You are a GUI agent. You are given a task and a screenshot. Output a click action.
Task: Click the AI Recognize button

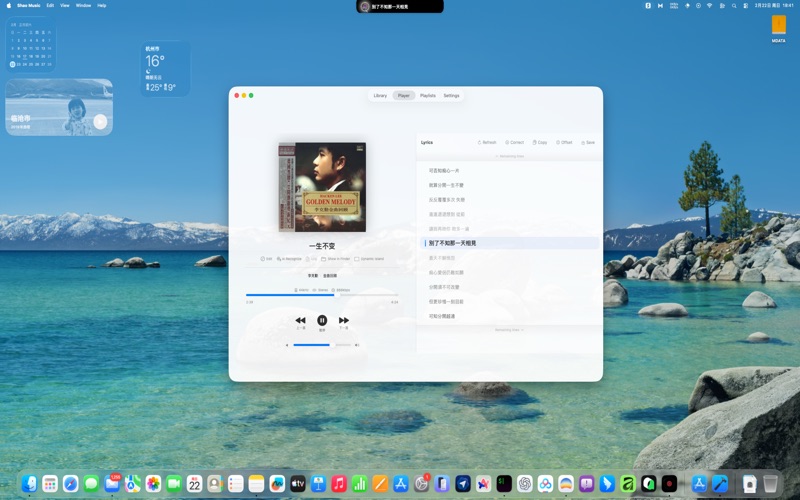tap(291, 259)
